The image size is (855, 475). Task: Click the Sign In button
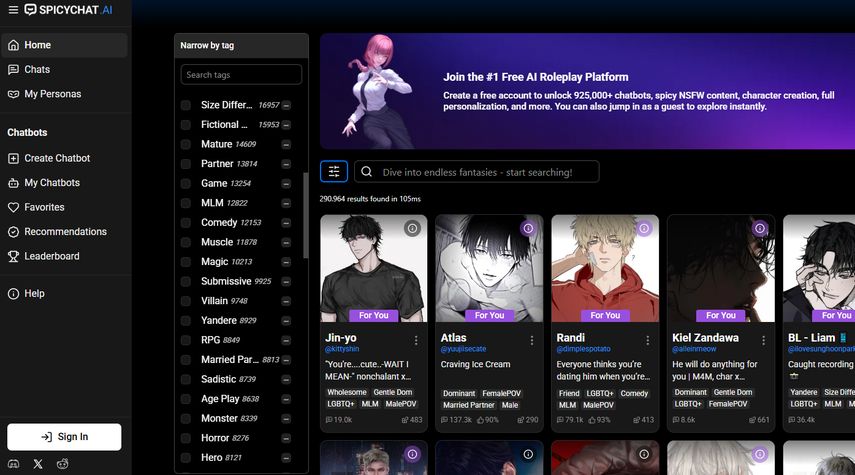point(64,437)
